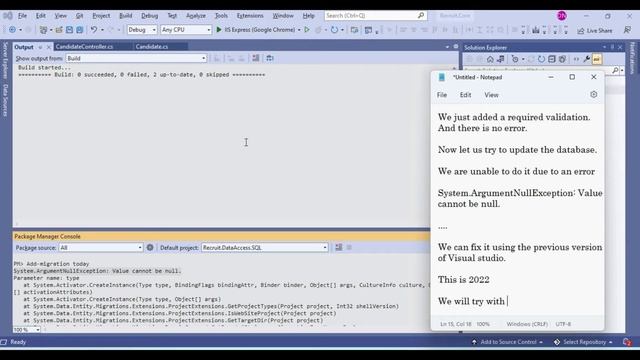Viewport: 640px width, 360px height.
Task: Click the Save icon in main toolbar
Action: [69, 30]
